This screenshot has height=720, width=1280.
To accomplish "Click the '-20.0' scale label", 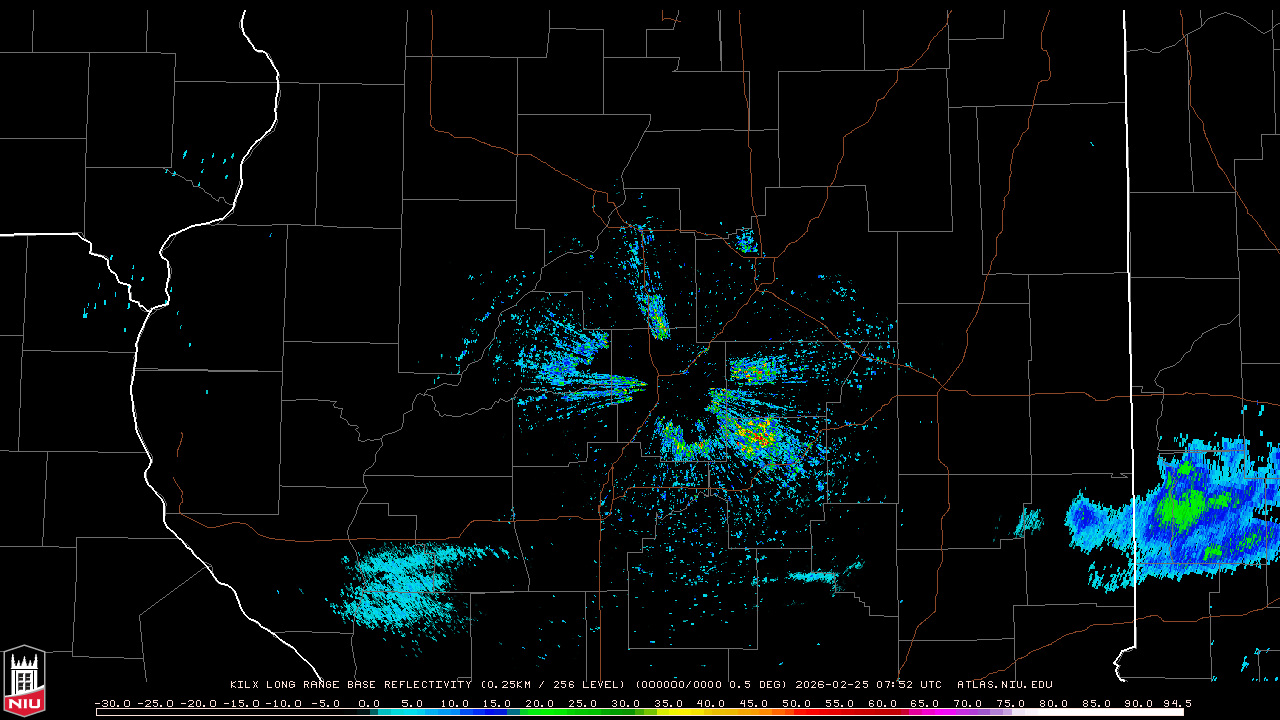I will point(199,703).
